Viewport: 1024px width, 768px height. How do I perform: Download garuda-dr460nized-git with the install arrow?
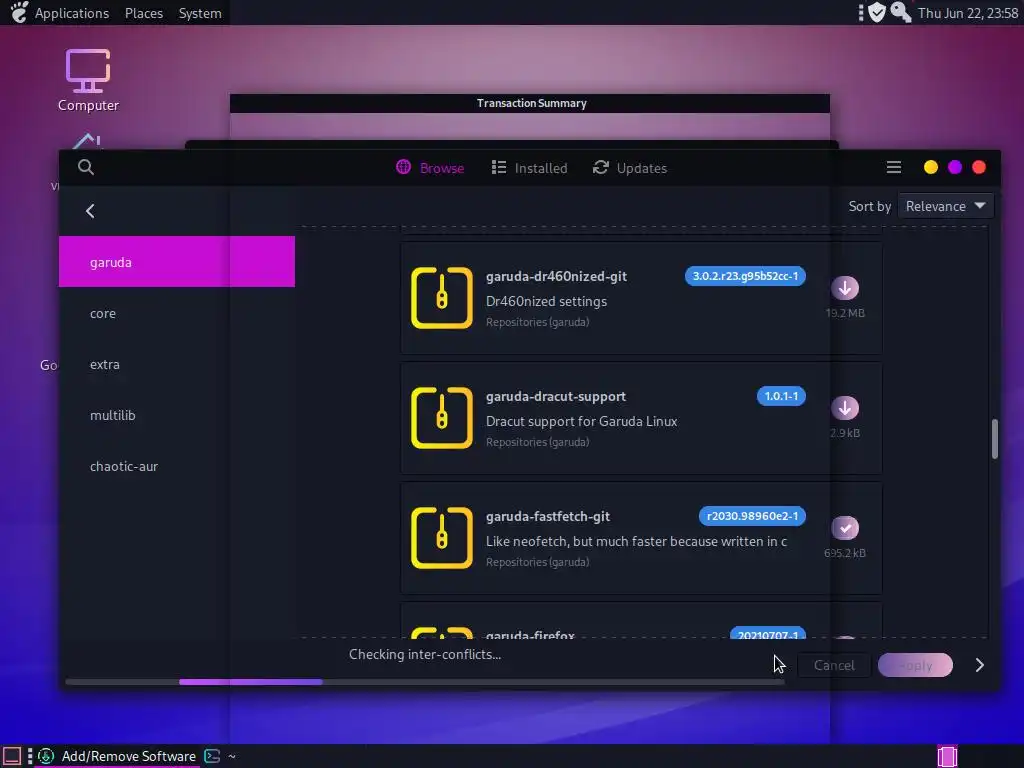[844, 288]
